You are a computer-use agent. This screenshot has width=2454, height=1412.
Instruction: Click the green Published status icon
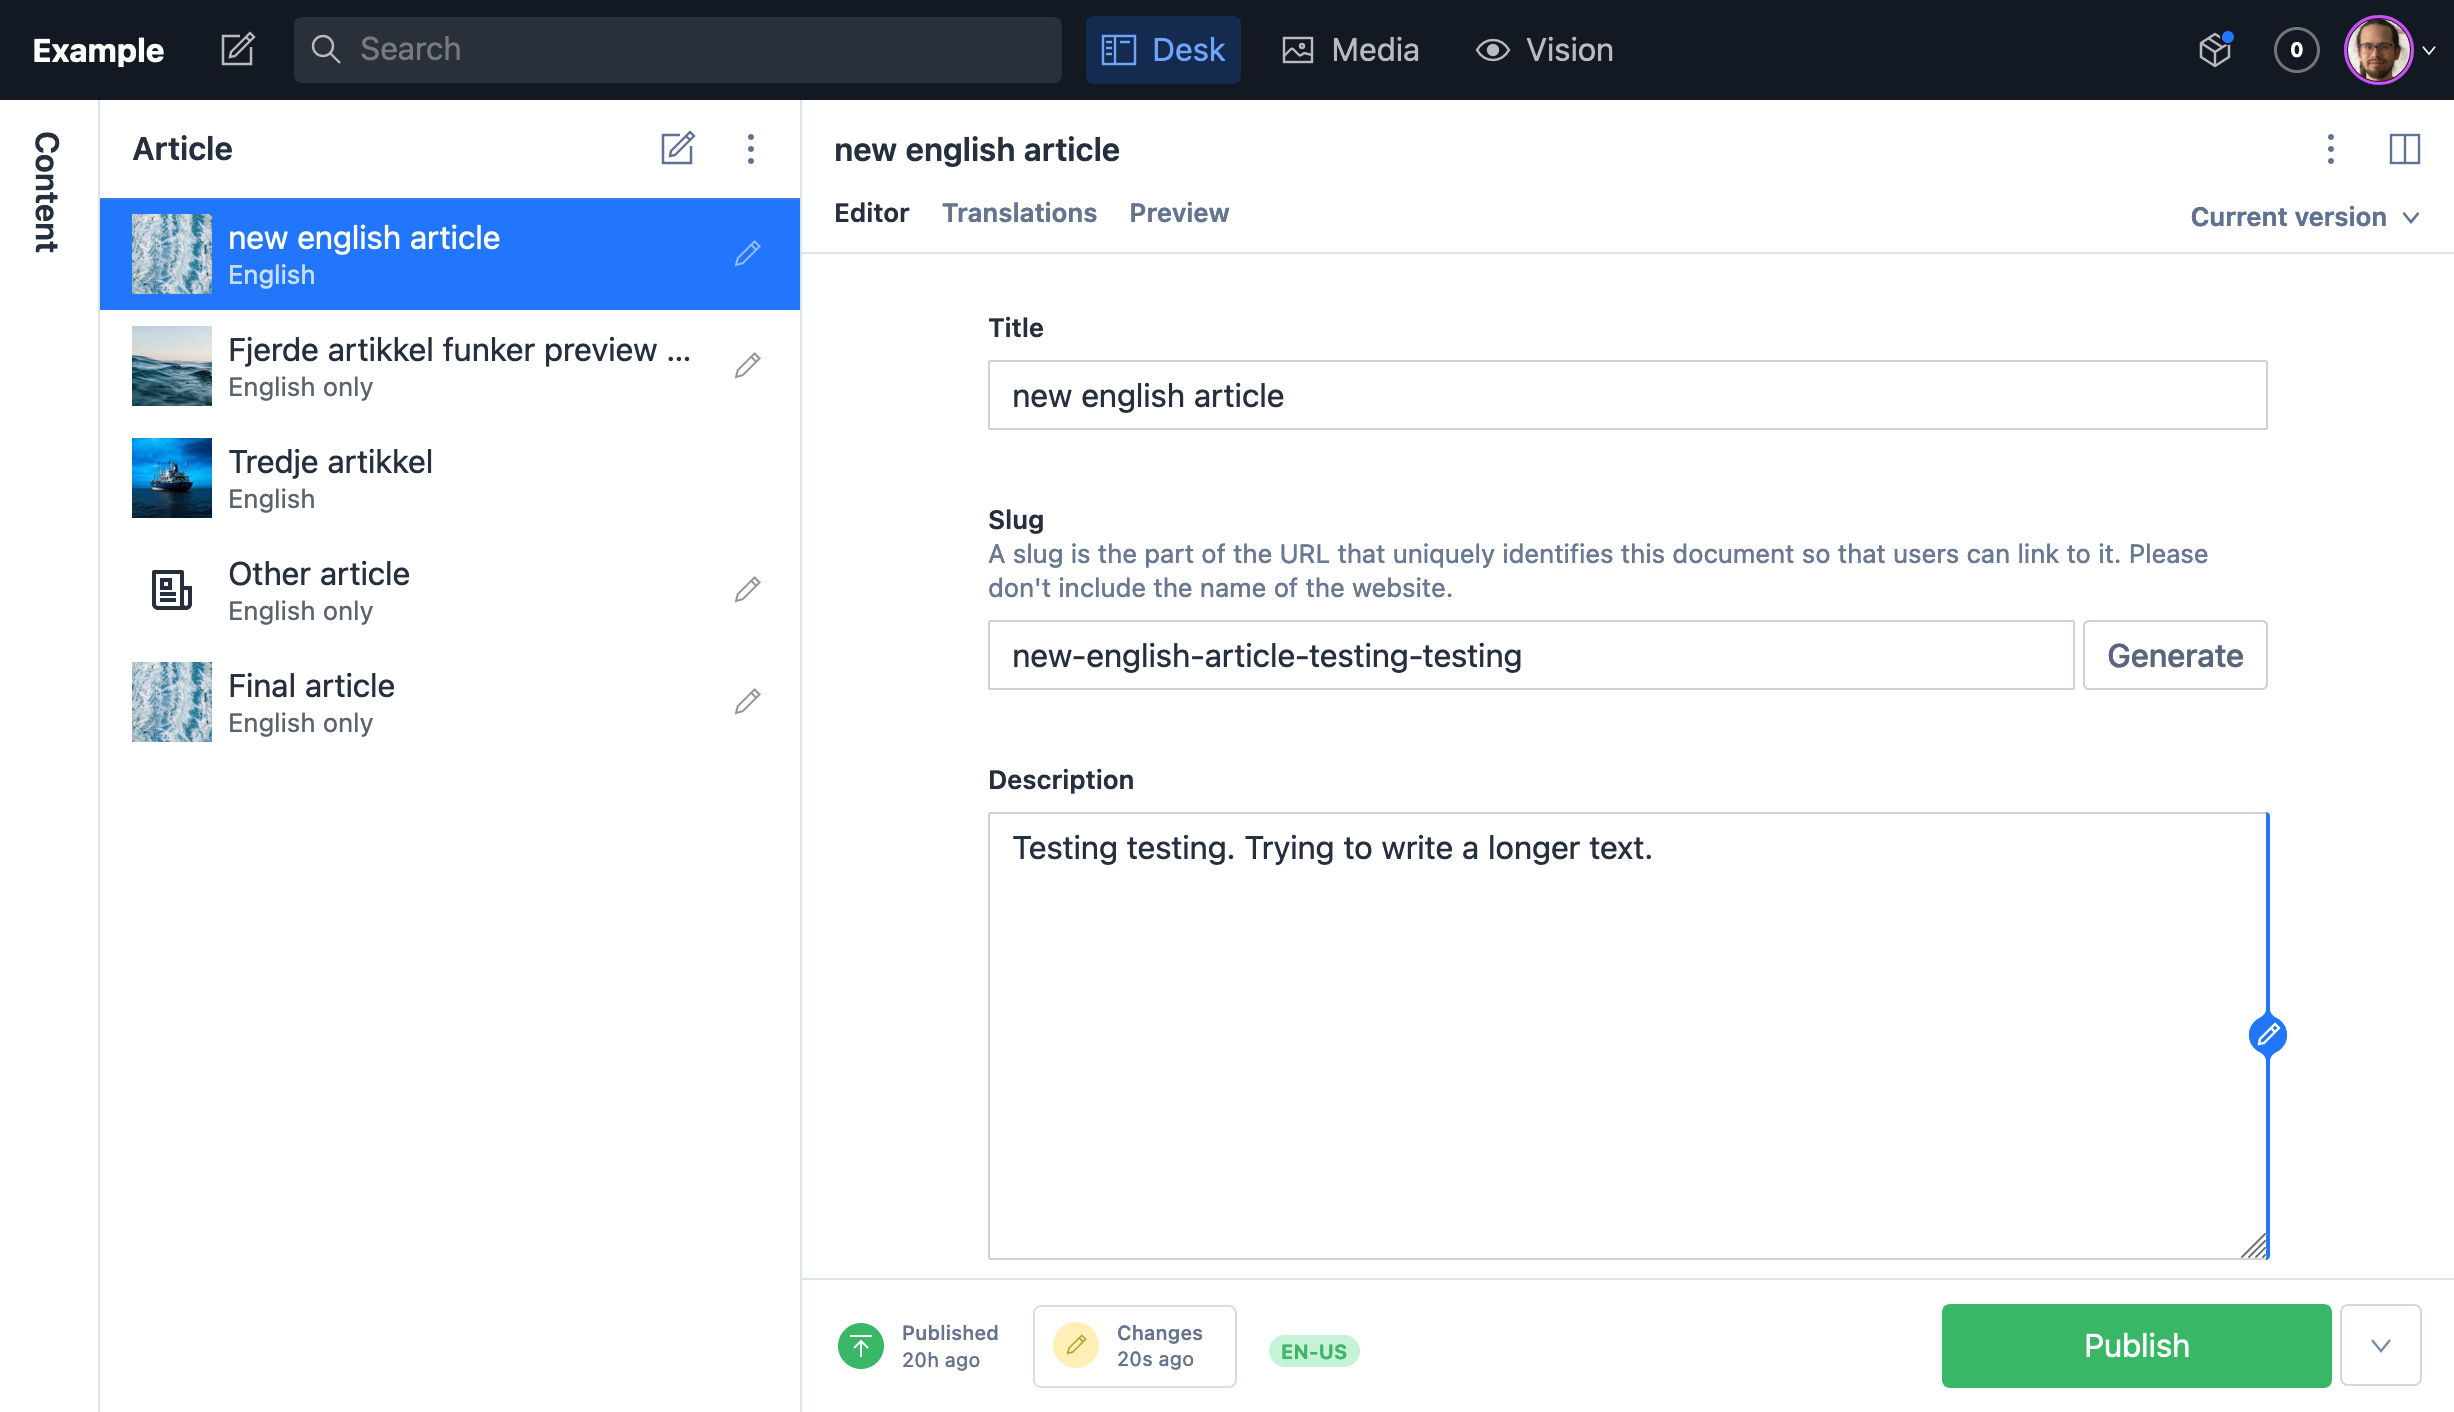[861, 1346]
